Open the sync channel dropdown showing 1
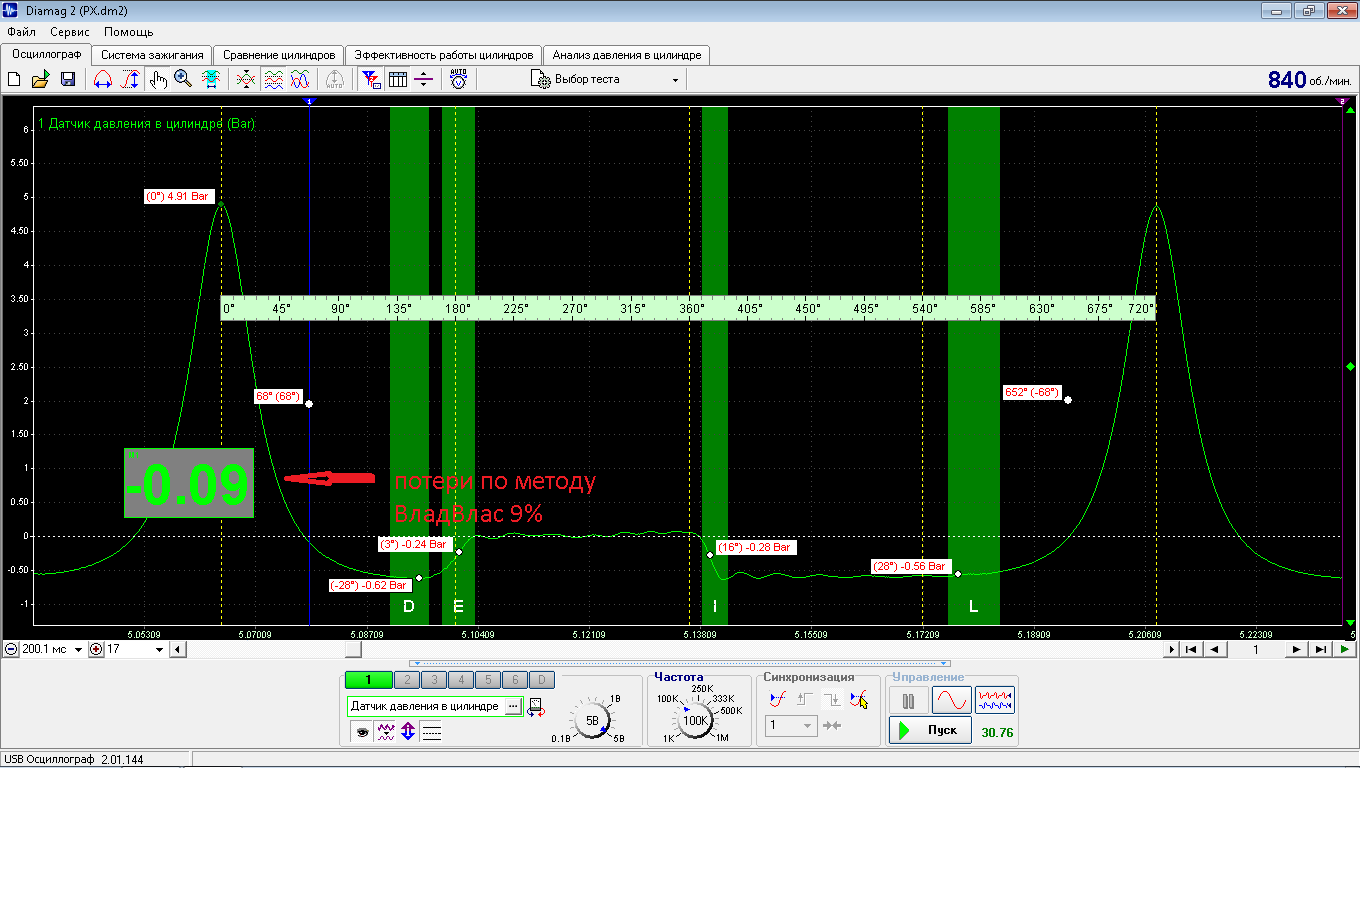This screenshot has width=1360, height=900. pyautogui.click(x=791, y=726)
